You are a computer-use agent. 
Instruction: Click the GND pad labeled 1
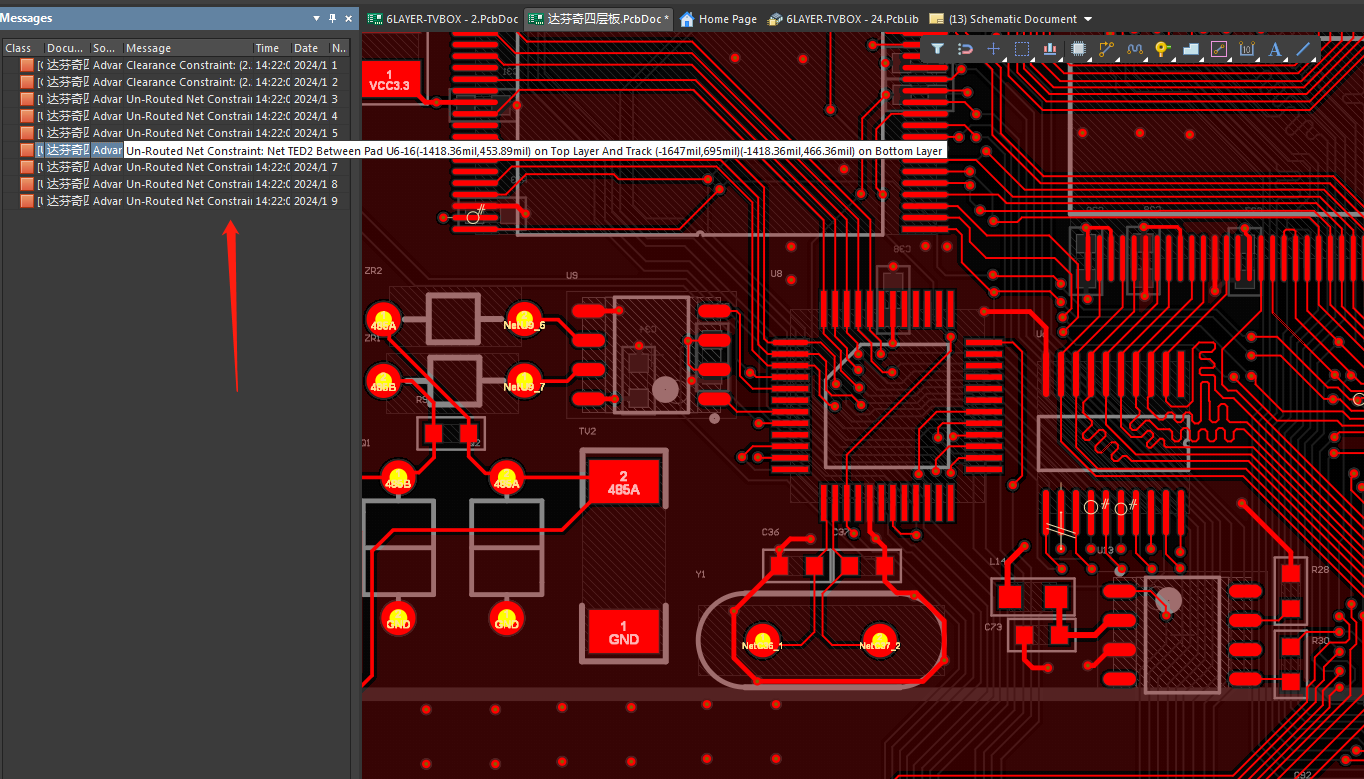click(623, 632)
